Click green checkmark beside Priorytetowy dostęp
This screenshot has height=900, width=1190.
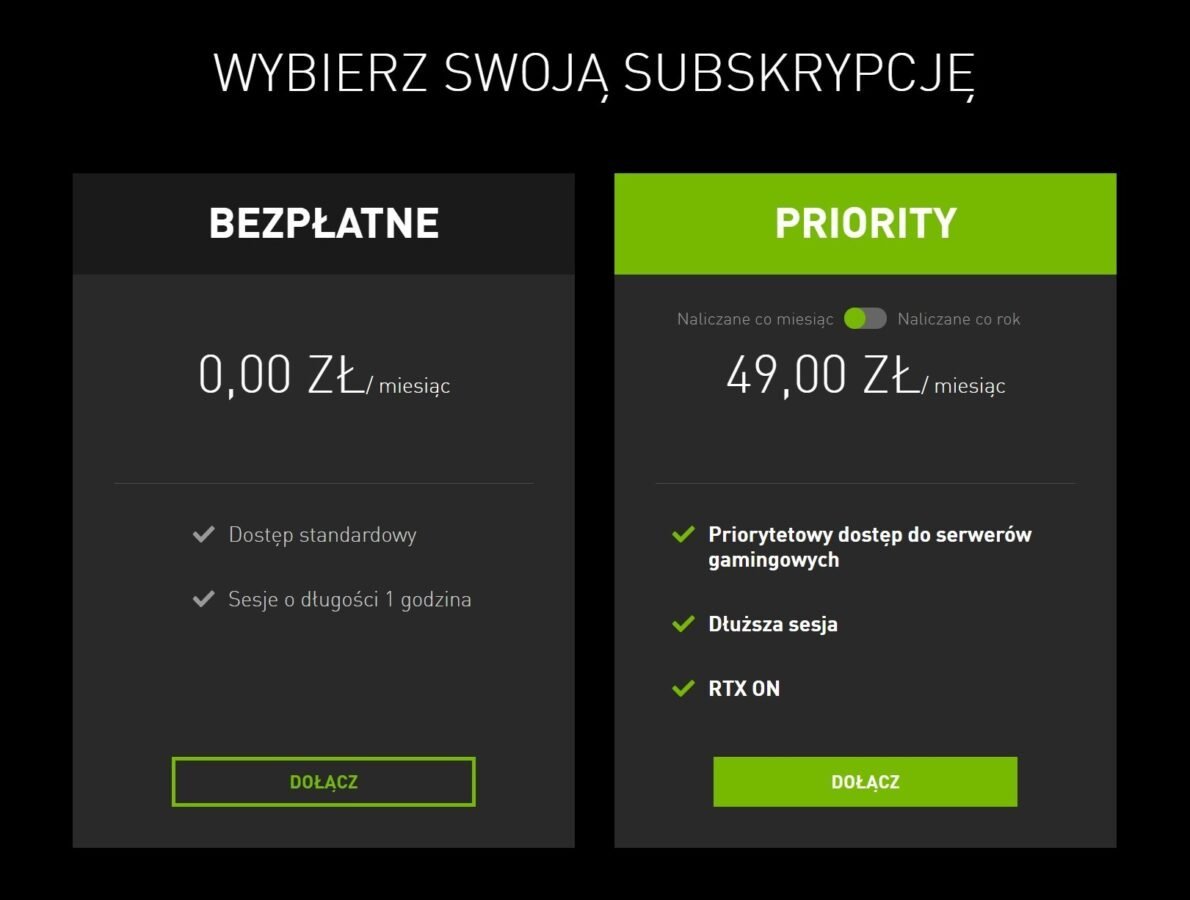(x=683, y=534)
